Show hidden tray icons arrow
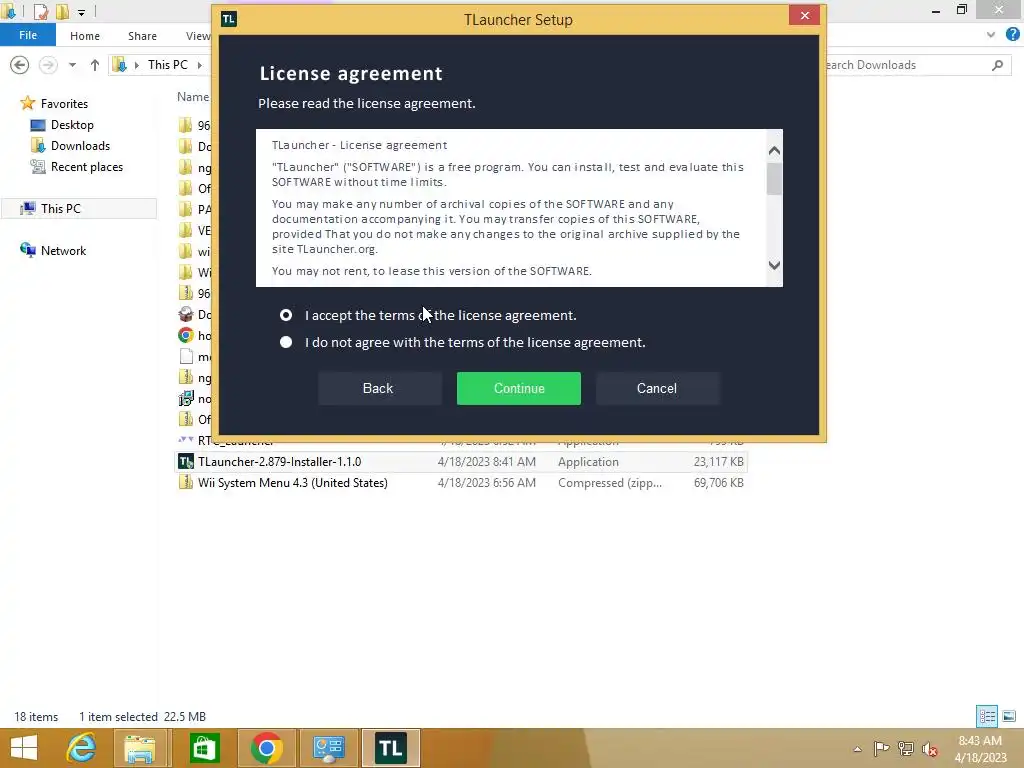Screen dimensions: 1024x768 coord(857,749)
